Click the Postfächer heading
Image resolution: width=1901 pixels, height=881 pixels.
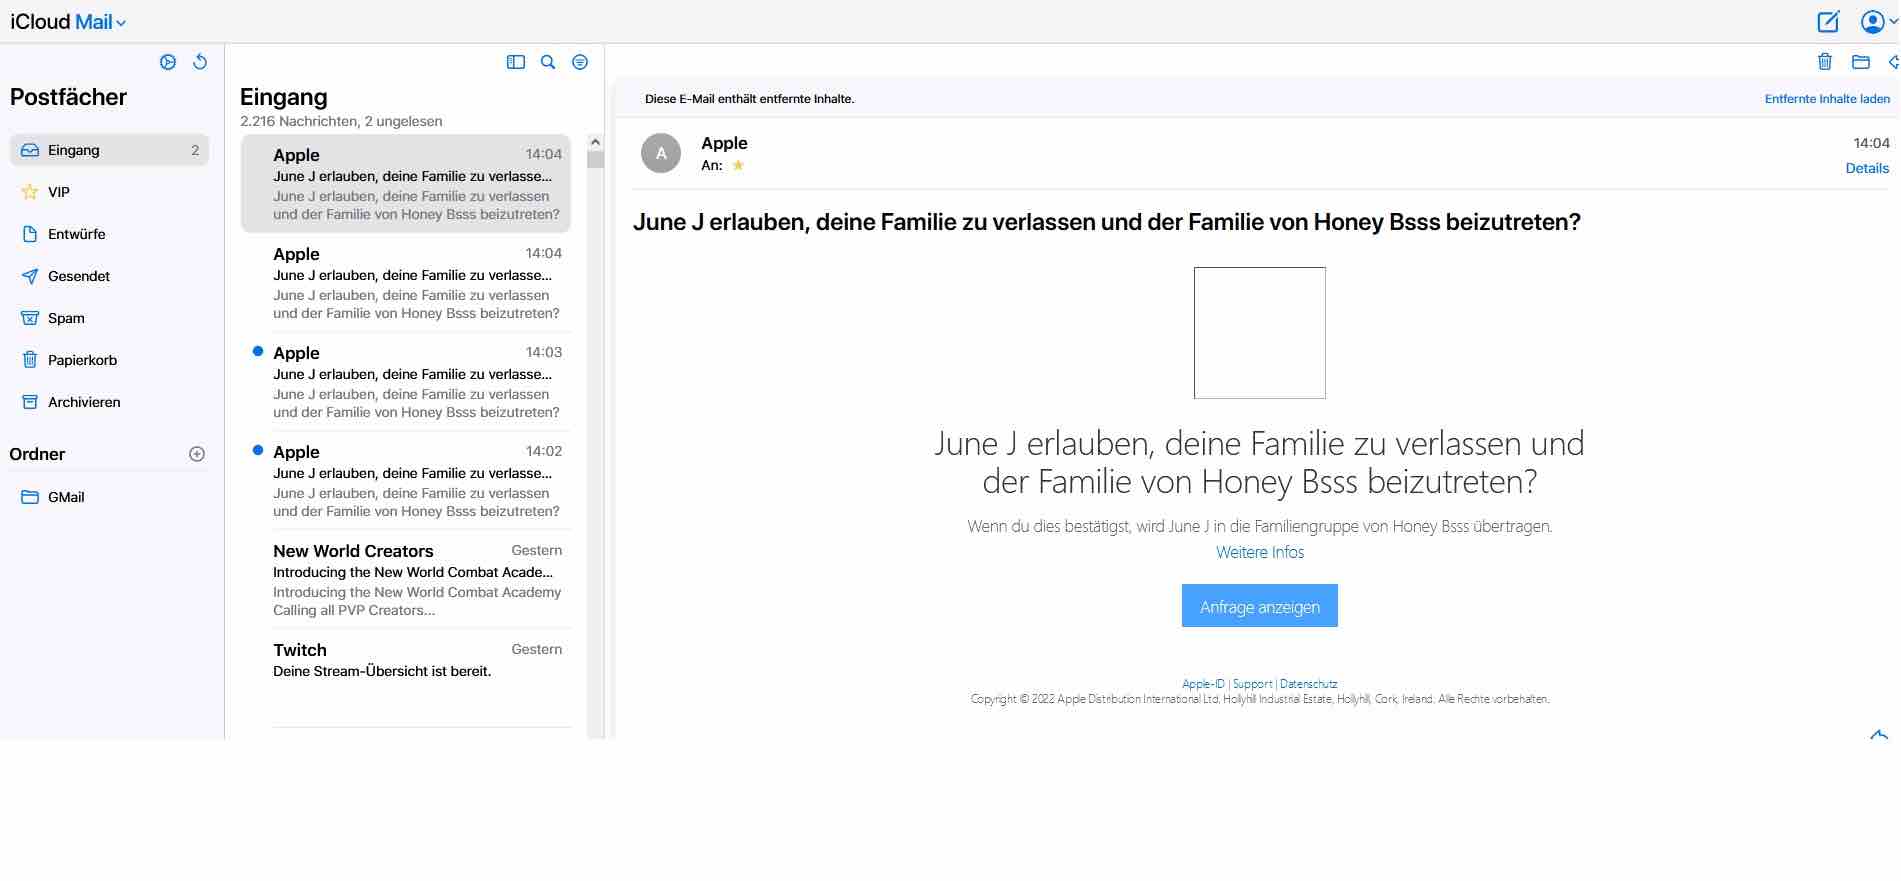click(68, 97)
